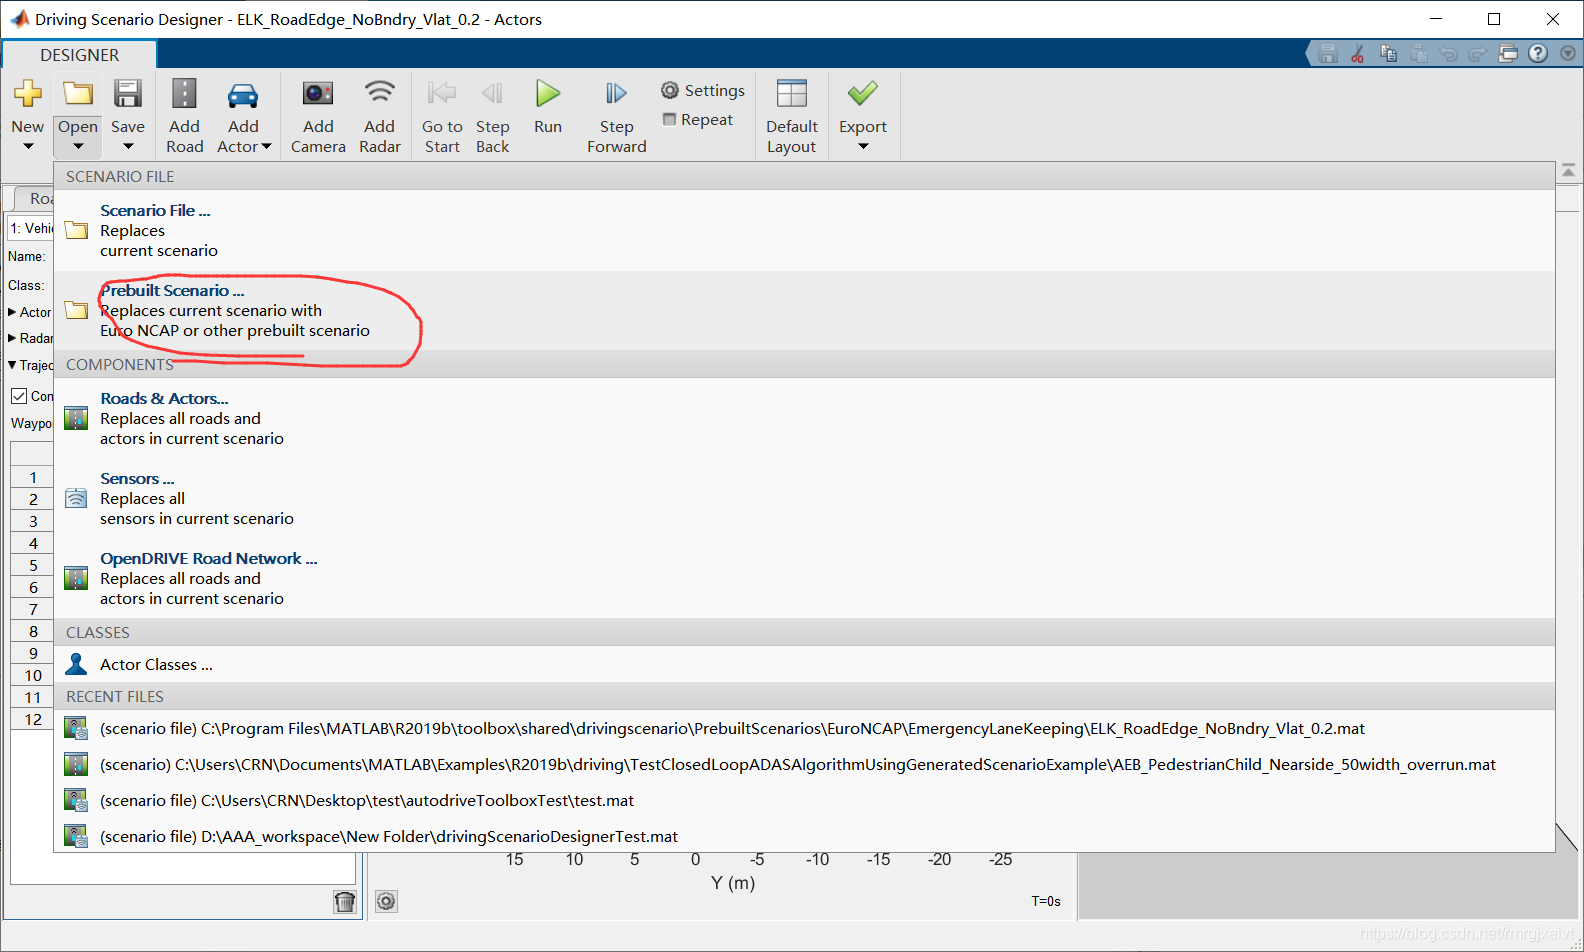Click the New scenario plus icon
Image resolution: width=1584 pixels, height=952 pixels.
pyautogui.click(x=28, y=94)
